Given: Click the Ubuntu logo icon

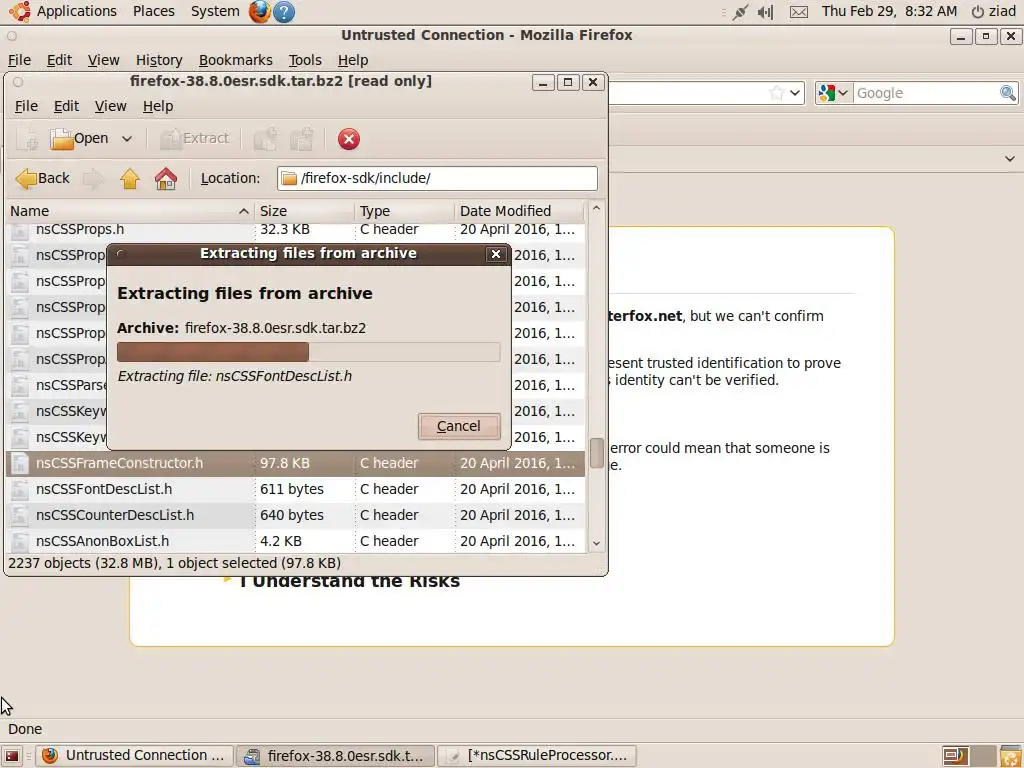Looking at the screenshot, I should [20, 11].
